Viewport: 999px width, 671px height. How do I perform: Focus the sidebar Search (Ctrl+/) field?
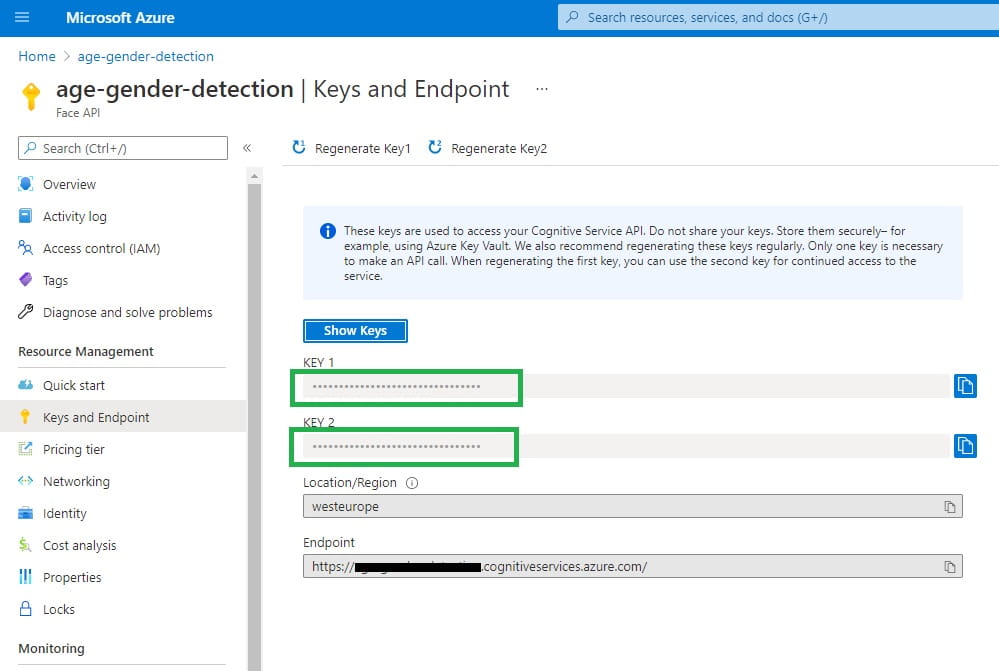(x=123, y=148)
